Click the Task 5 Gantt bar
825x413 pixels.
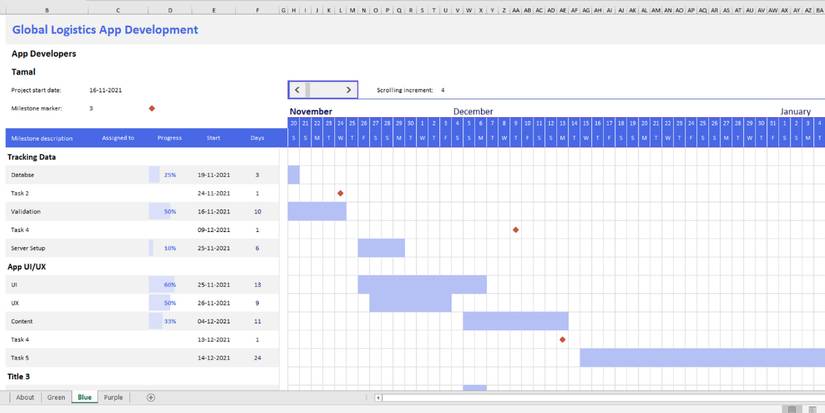point(702,358)
